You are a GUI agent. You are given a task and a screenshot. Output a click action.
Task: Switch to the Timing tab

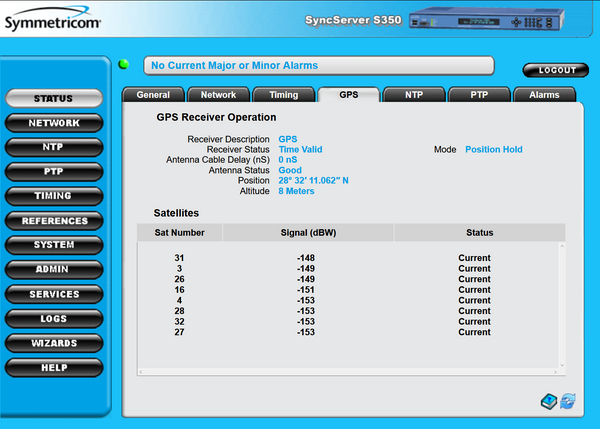[284, 95]
